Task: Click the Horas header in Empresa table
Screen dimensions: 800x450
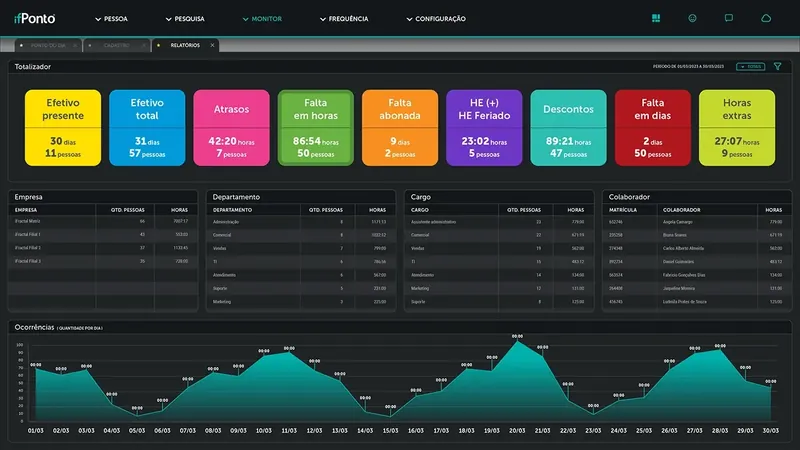Action: click(180, 210)
